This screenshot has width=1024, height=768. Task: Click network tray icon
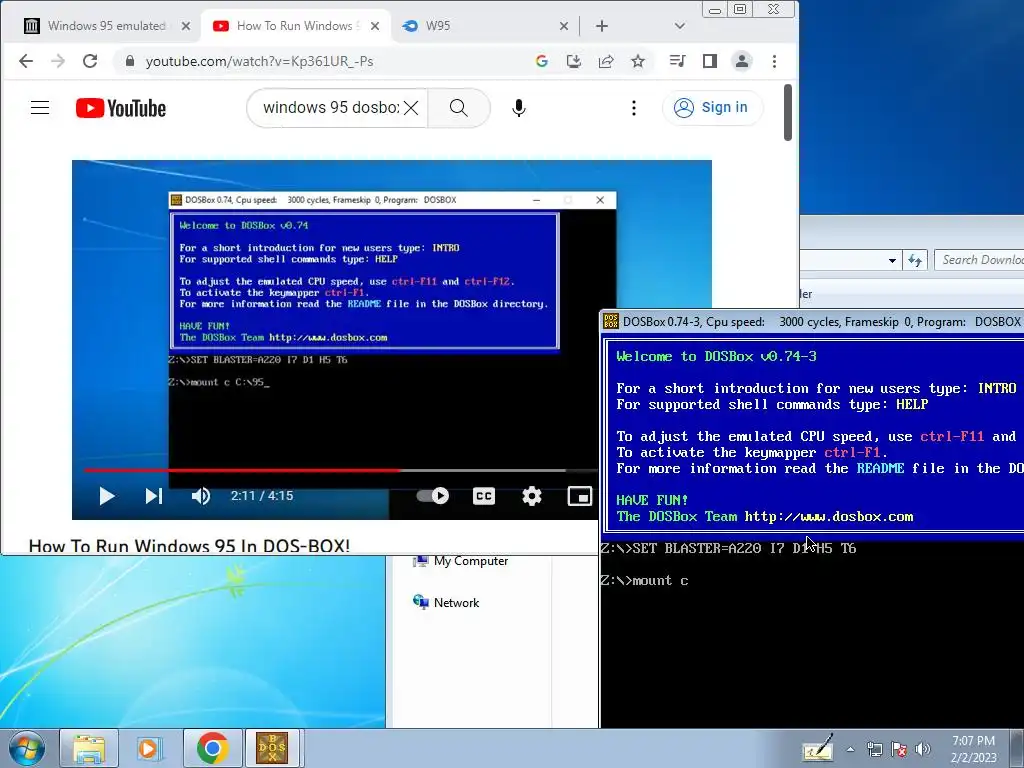coord(874,749)
